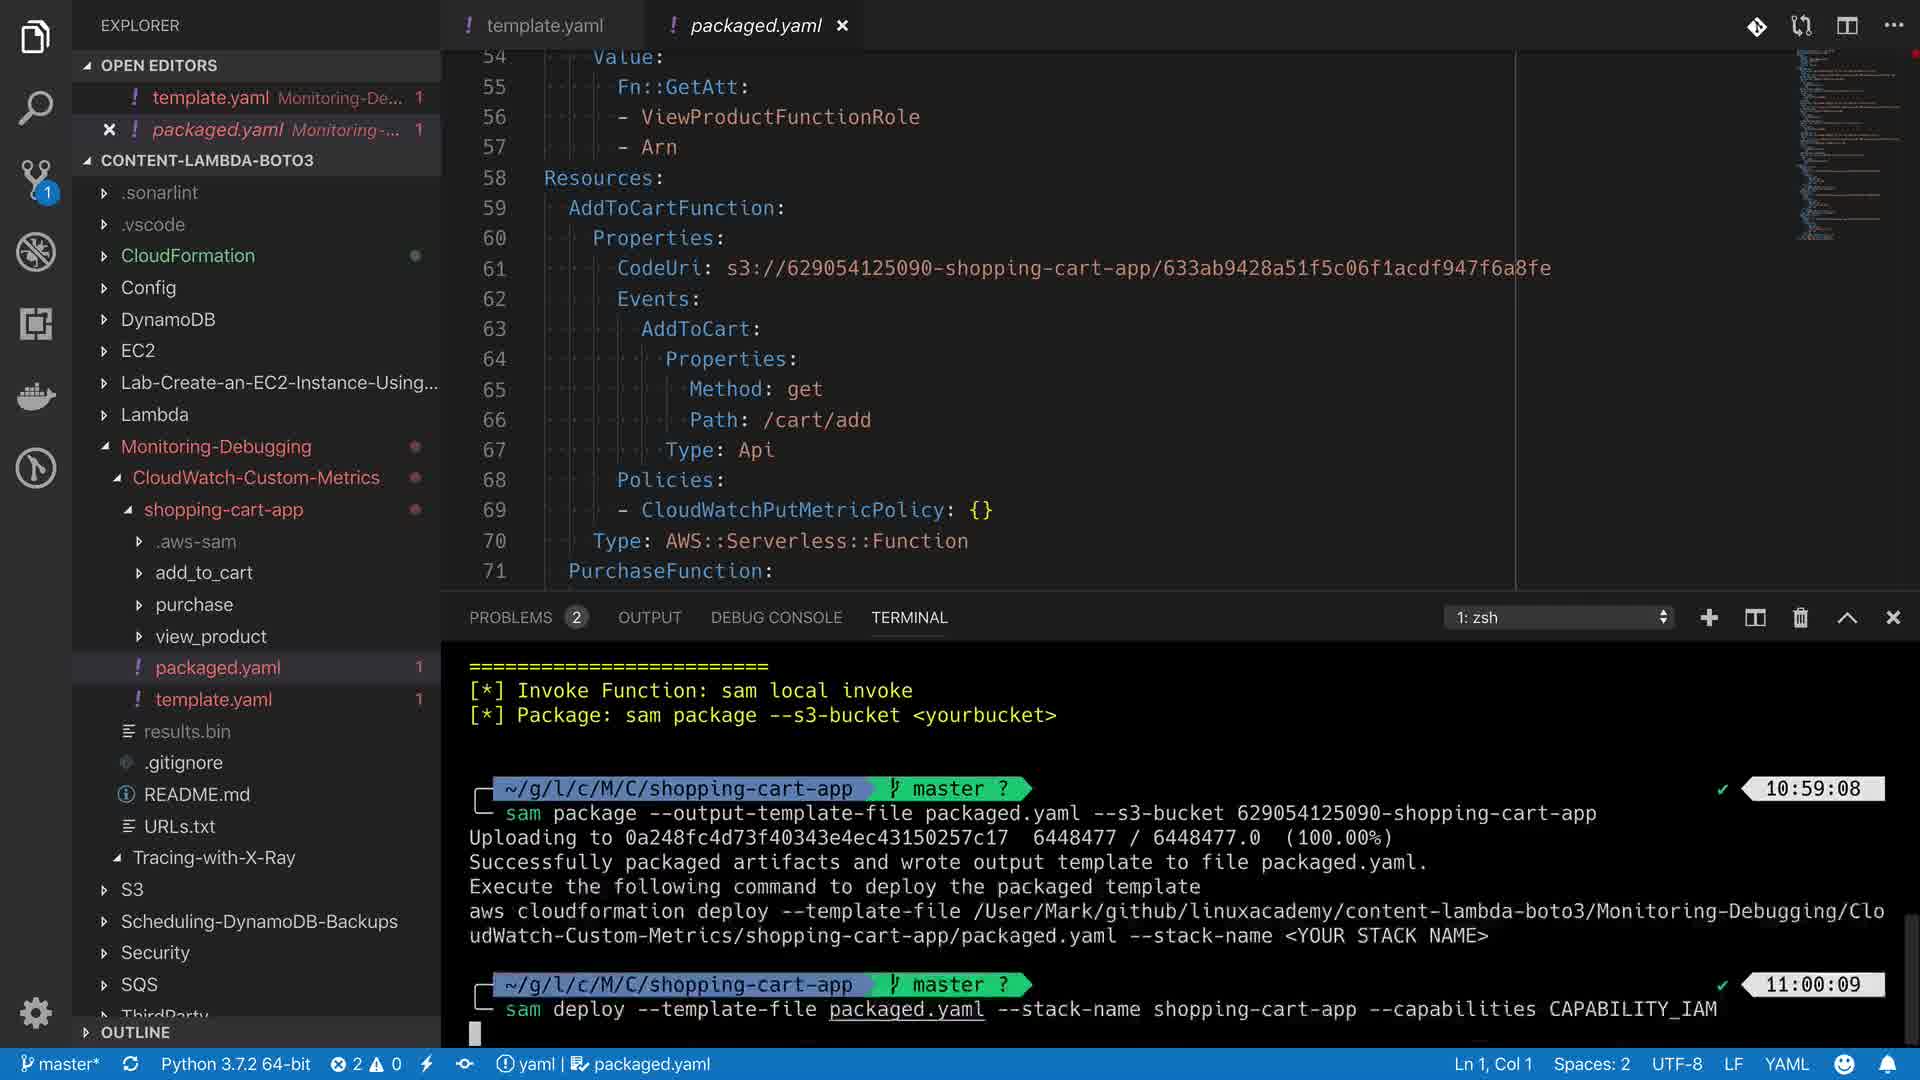Click the Manage settings gear icon

pyautogui.click(x=36, y=1013)
